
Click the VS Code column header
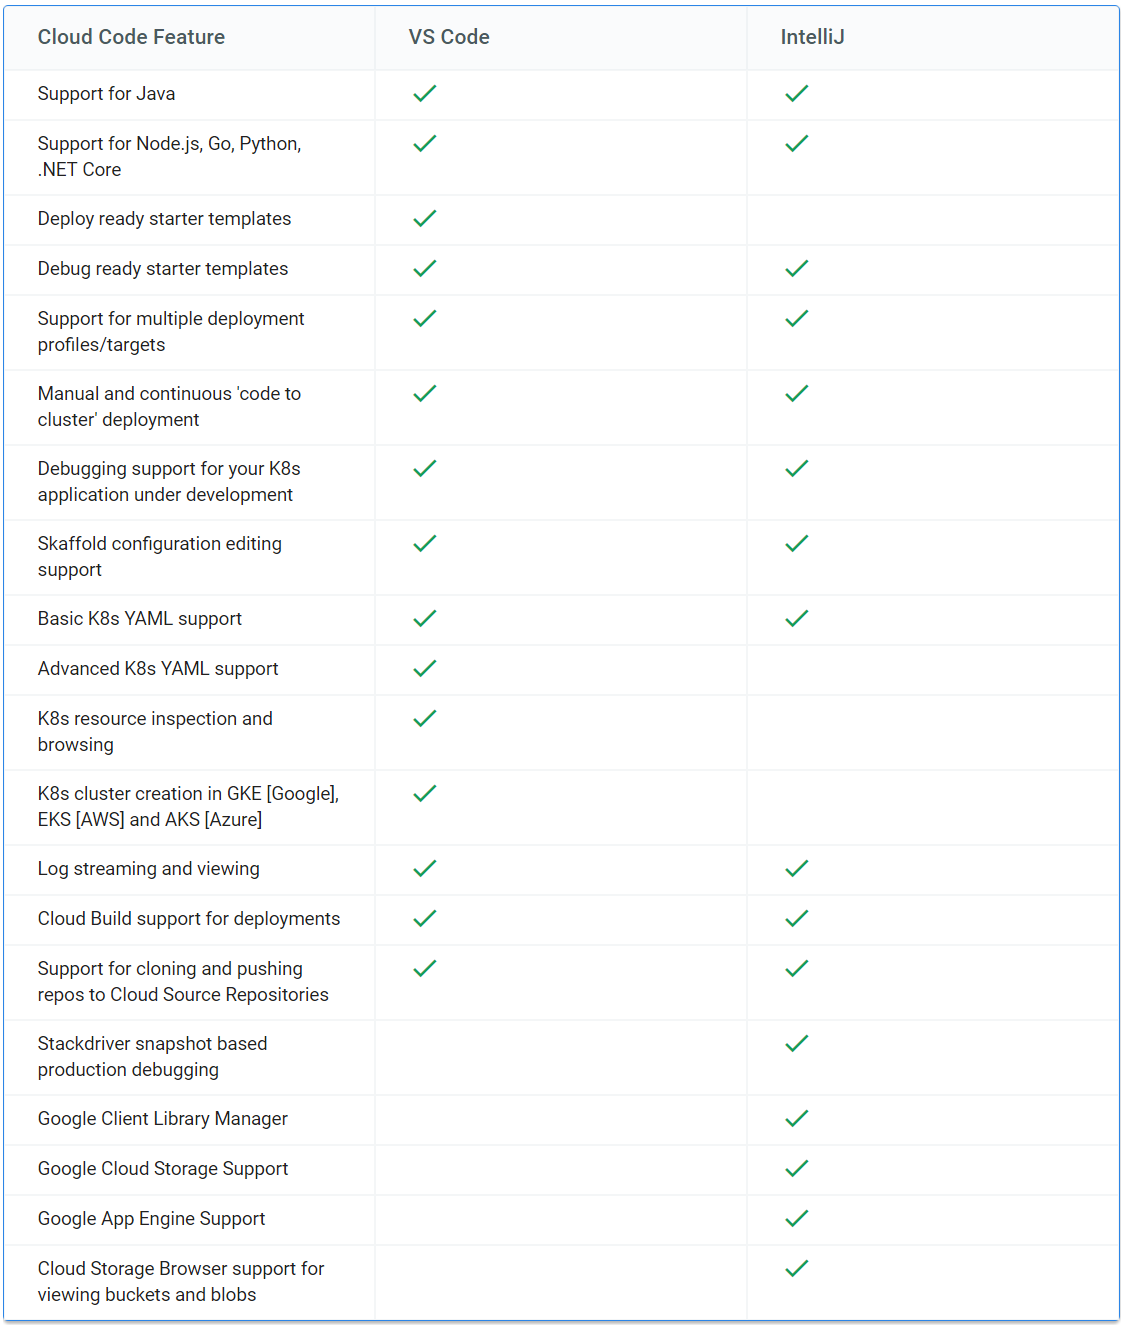pyautogui.click(x=449, y=37)
